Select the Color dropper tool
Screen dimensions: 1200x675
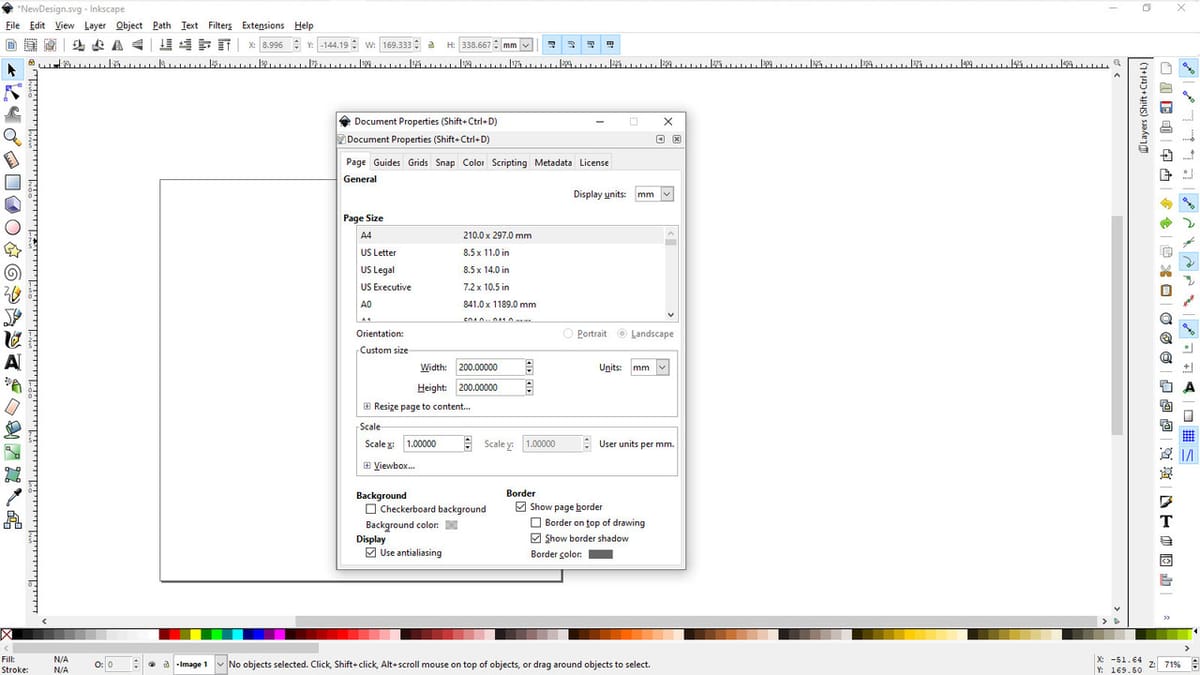click(x=12, y=497)
